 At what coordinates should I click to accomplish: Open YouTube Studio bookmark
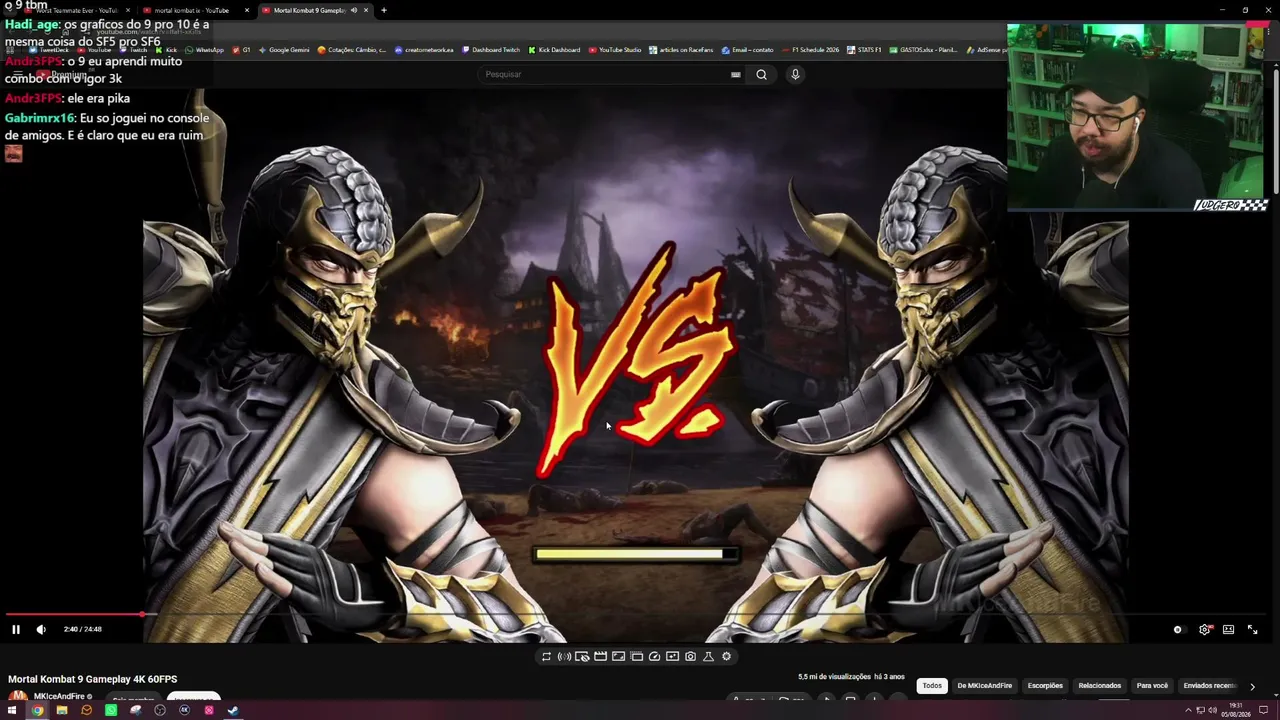point(615,50)
